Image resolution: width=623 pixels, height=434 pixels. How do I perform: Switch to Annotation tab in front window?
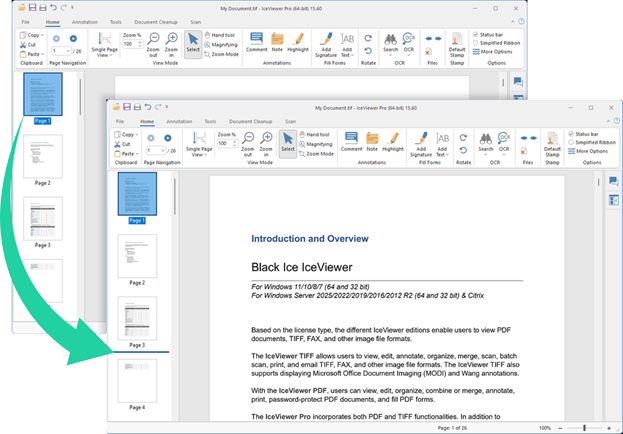180,120
